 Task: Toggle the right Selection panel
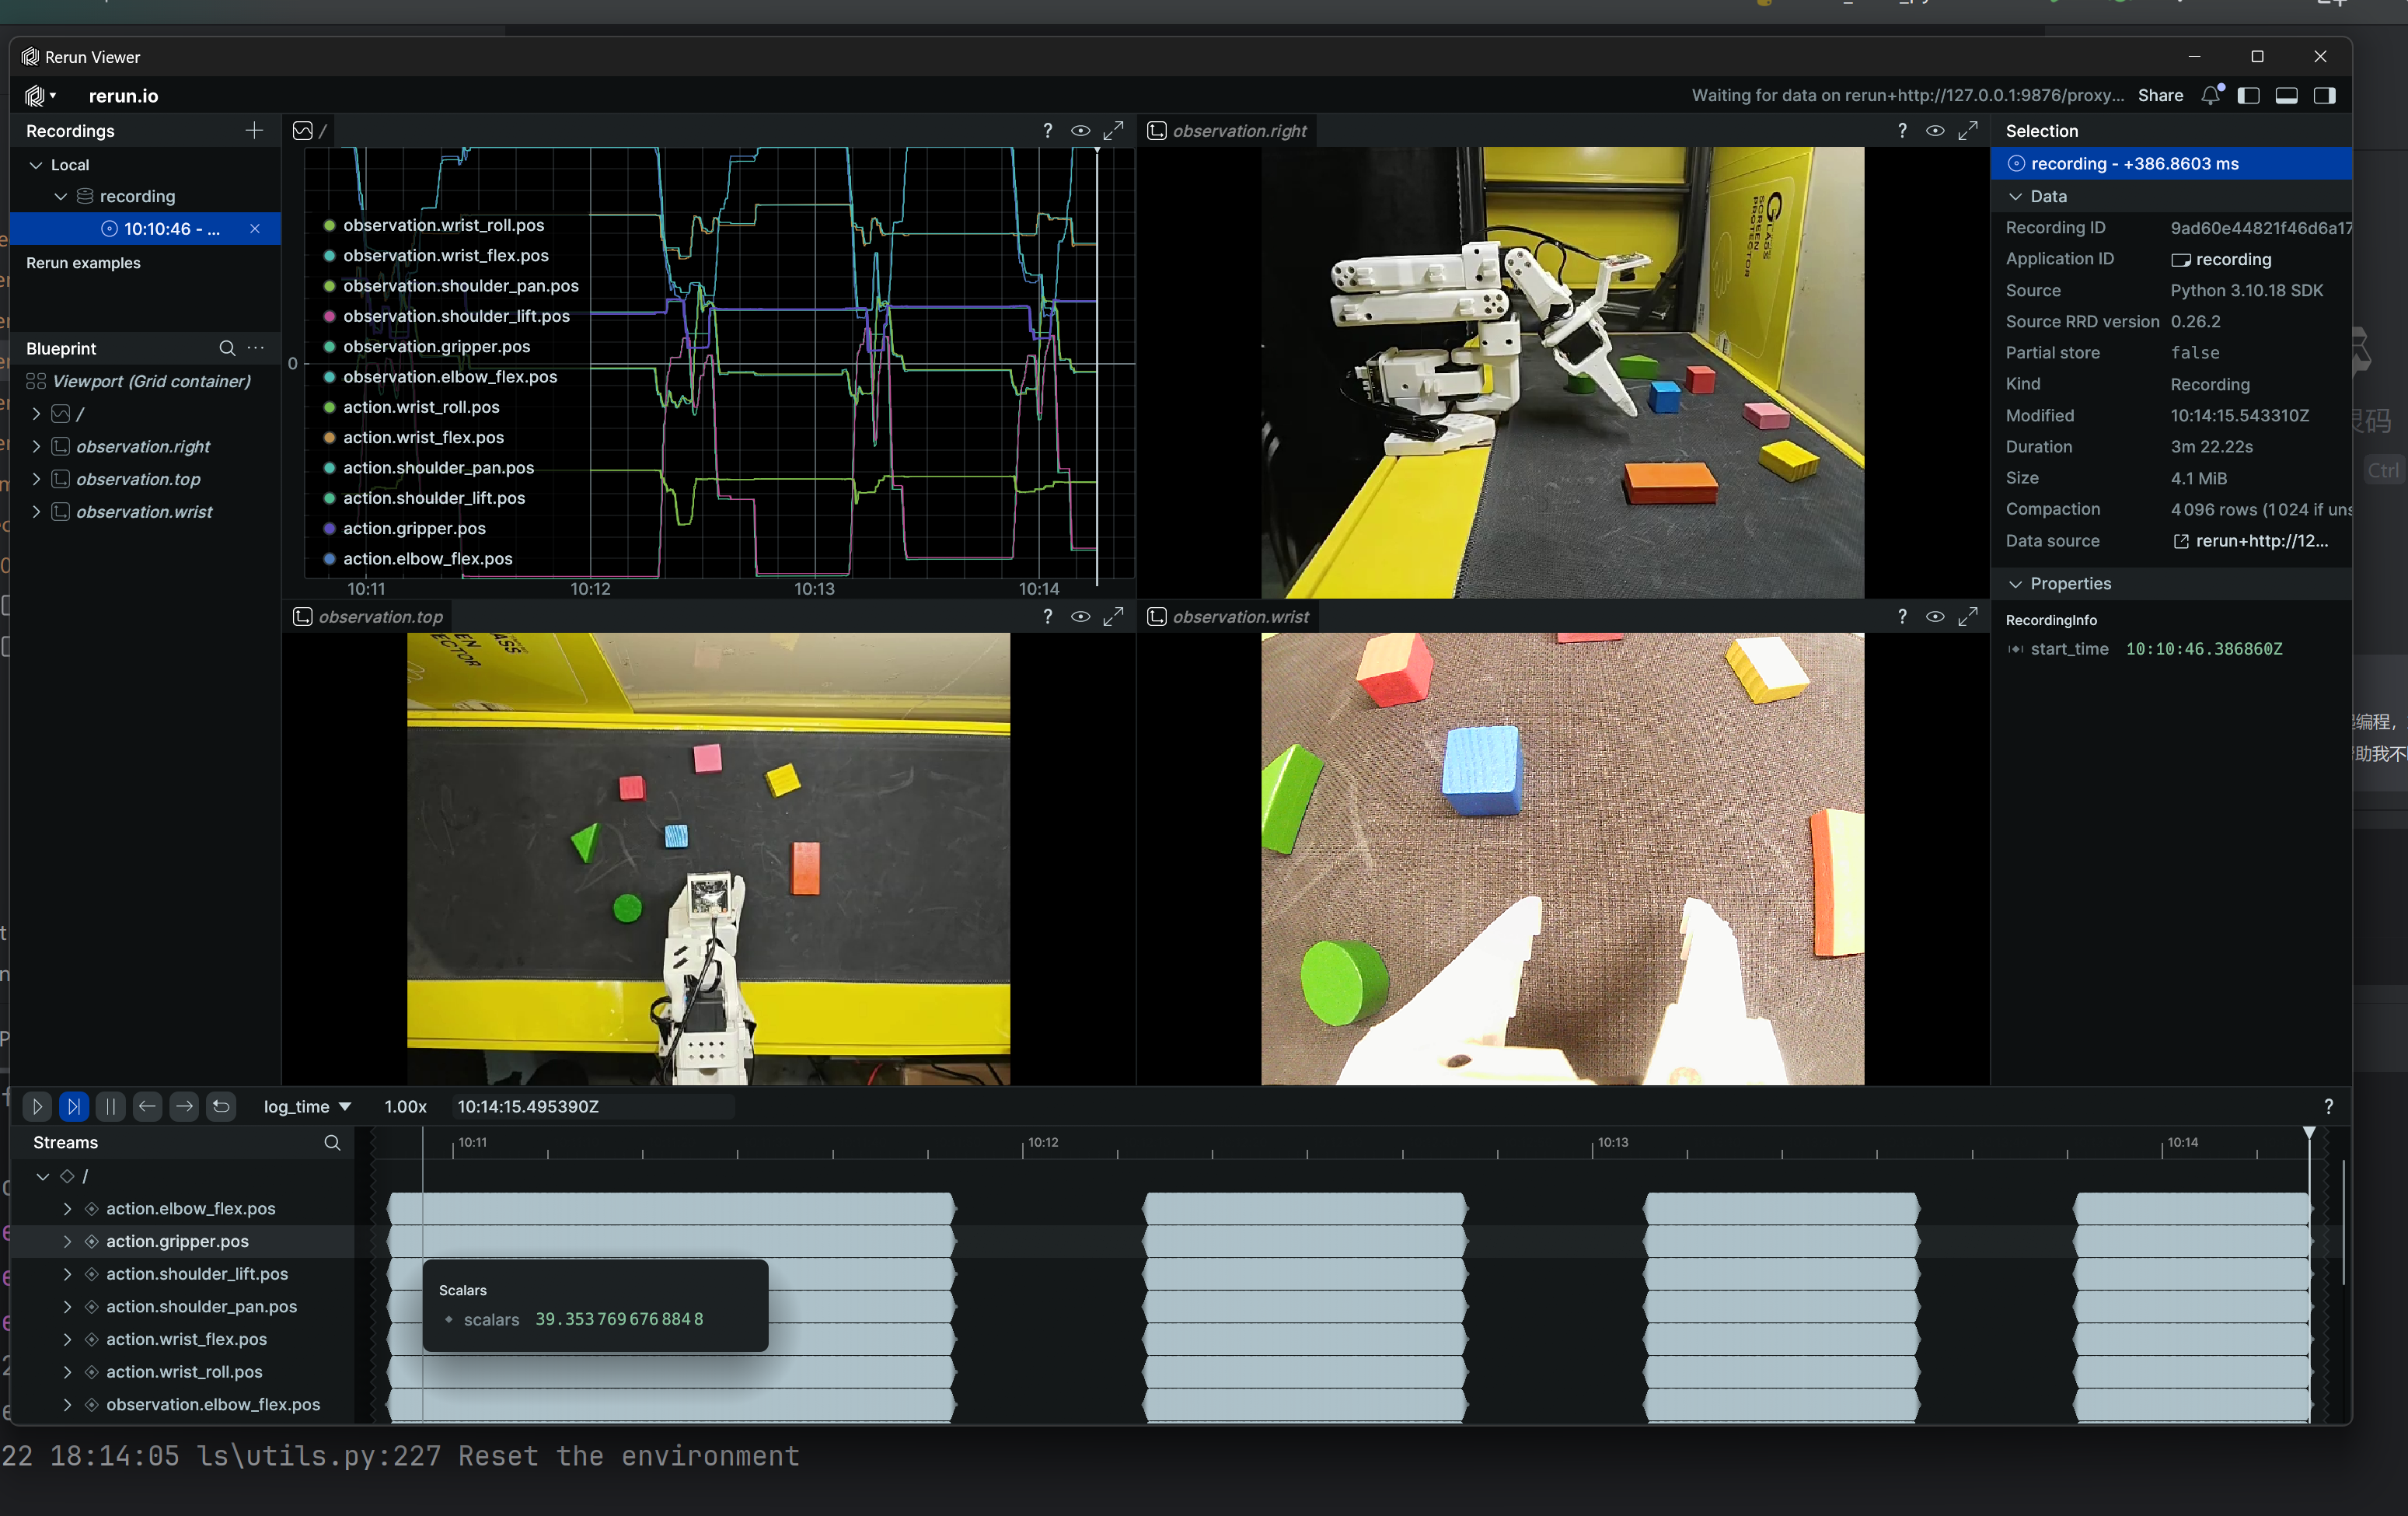tap(2324, 96)
